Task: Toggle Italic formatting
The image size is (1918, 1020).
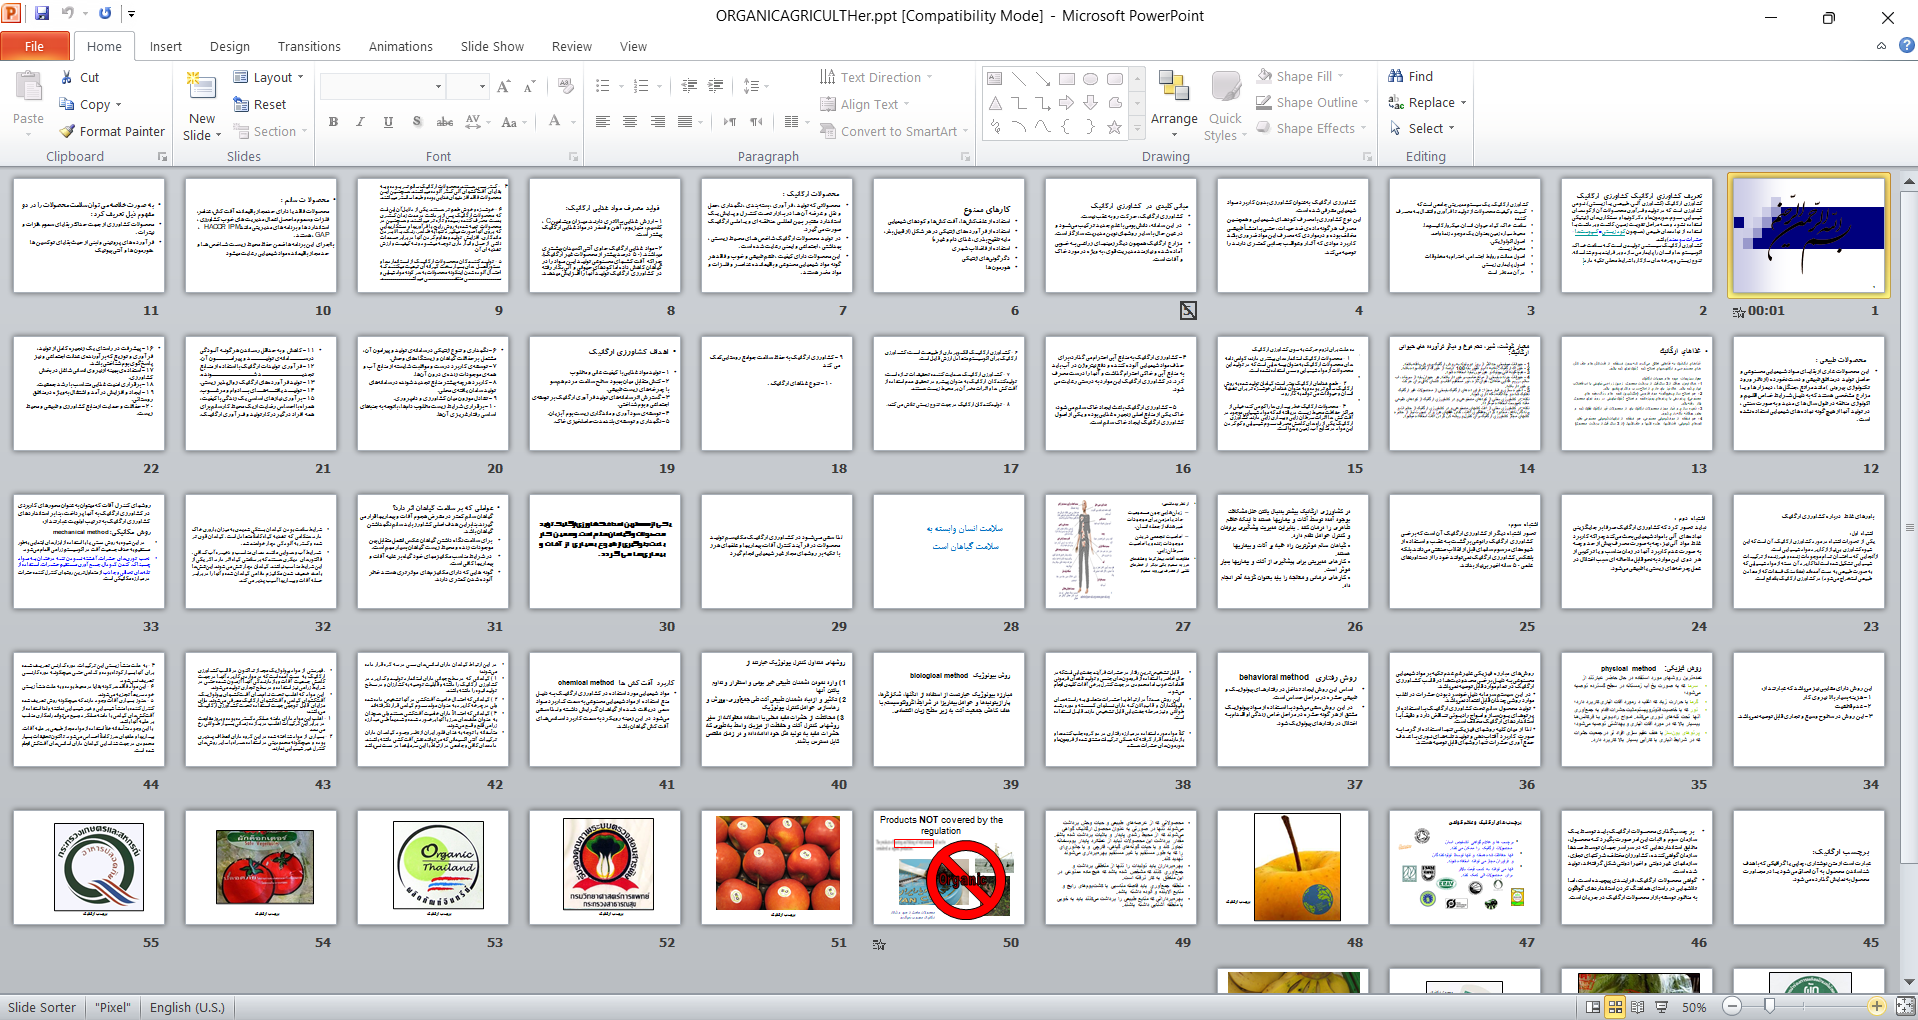Action: tap(360, 122)
